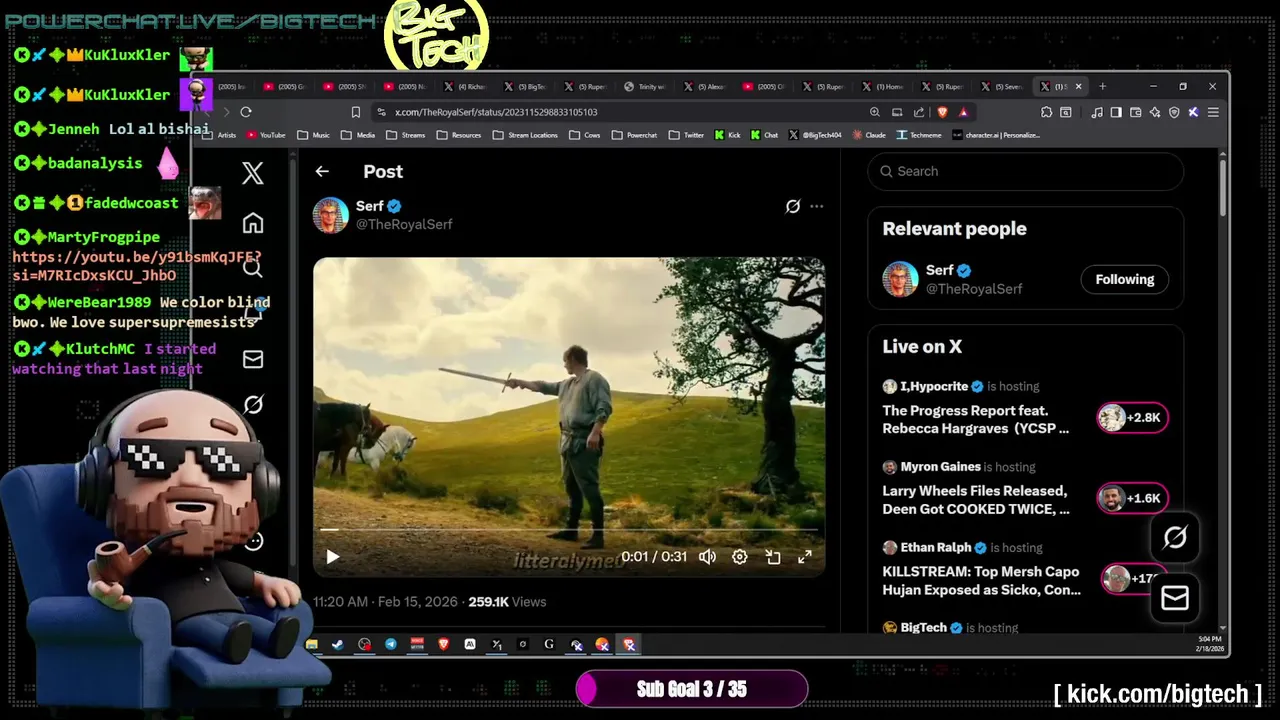Mute the video using the speaker icon

pos(707,557)
